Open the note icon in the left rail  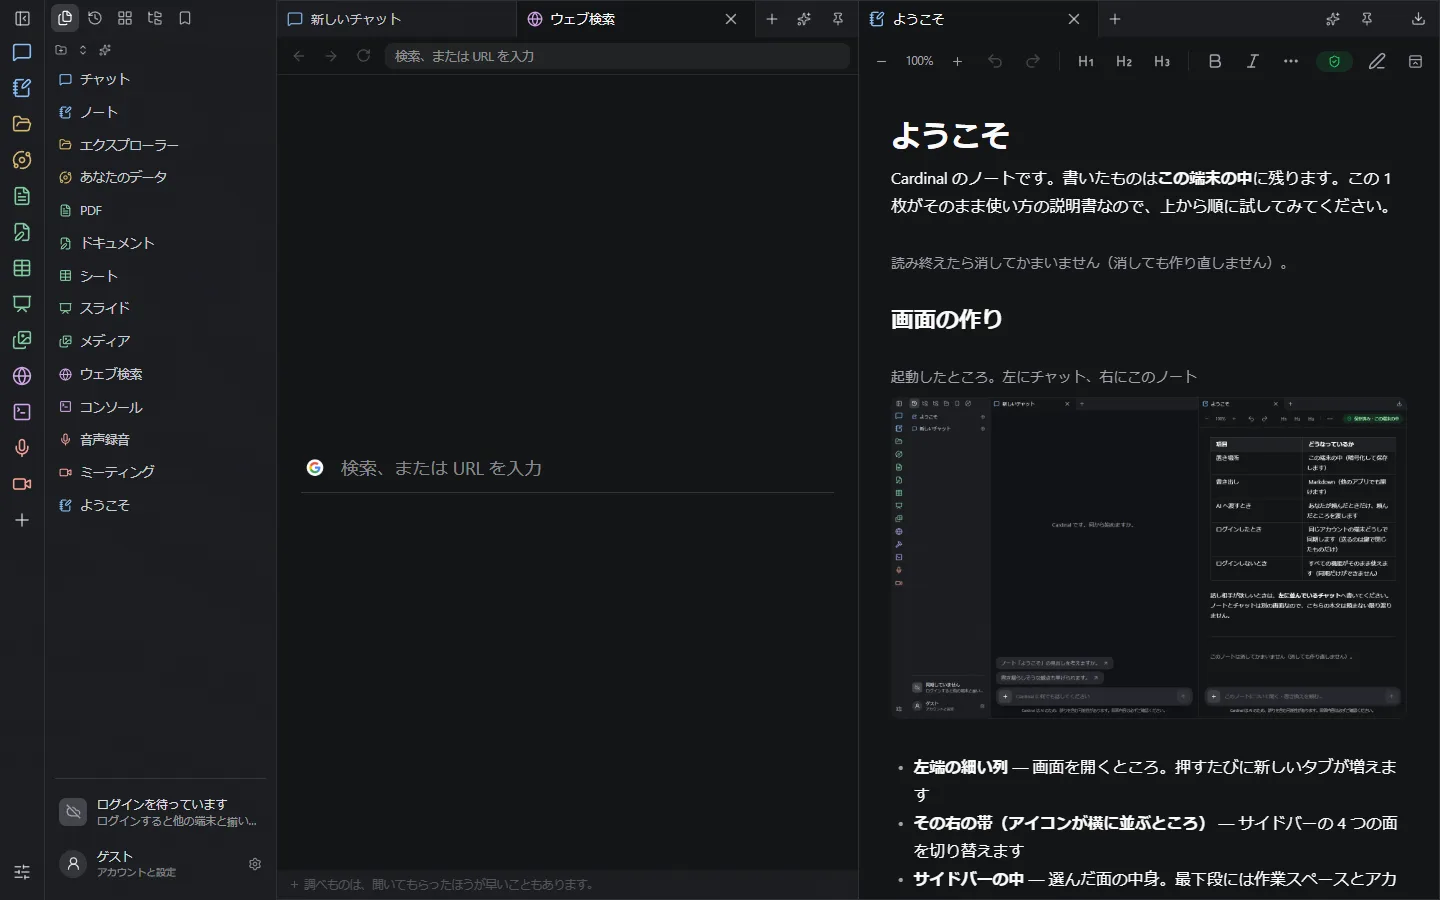[x=22, y=88]
